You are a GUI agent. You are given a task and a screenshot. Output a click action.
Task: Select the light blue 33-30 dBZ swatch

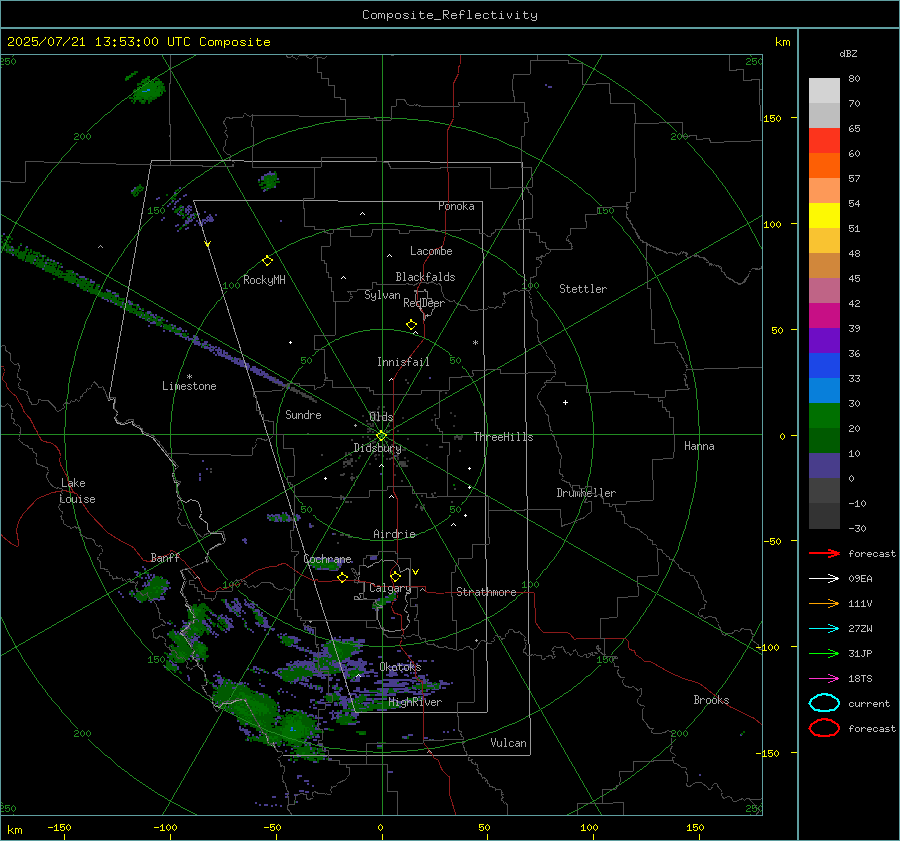(824, 390)
